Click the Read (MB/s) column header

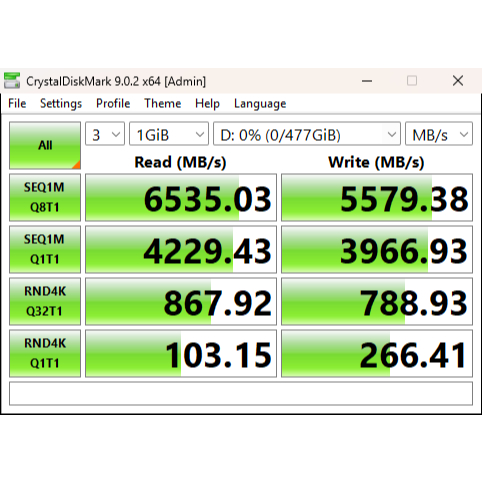[180, 163]
